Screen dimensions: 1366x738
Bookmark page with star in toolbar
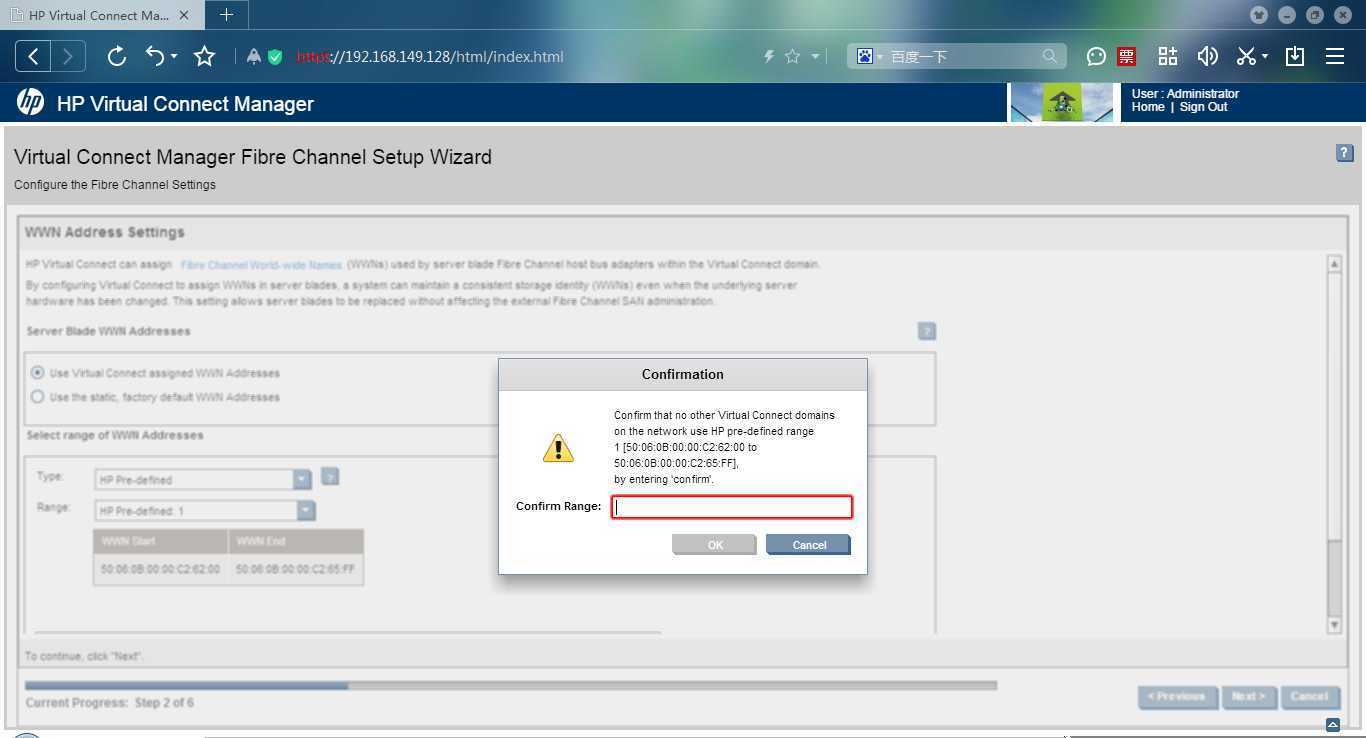coord(204,56)
